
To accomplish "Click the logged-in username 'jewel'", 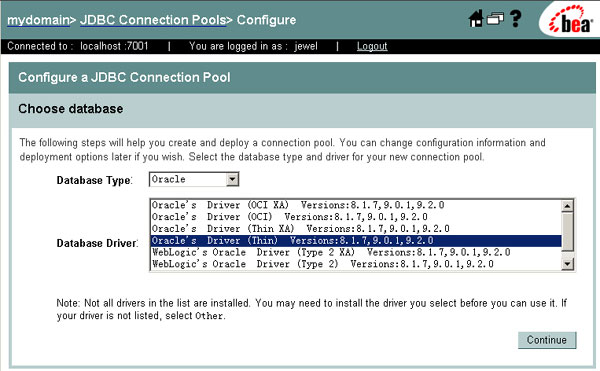I will pyautogui.click(x=306, y=46).
